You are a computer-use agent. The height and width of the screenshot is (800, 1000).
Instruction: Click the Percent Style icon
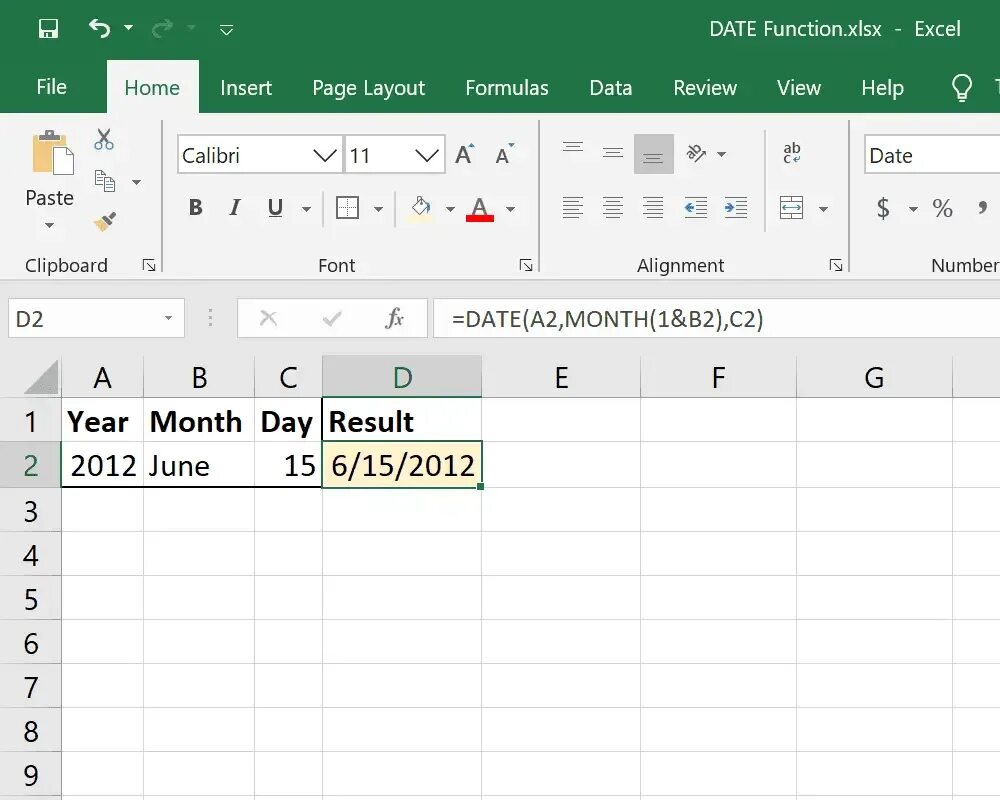point(943,208)
